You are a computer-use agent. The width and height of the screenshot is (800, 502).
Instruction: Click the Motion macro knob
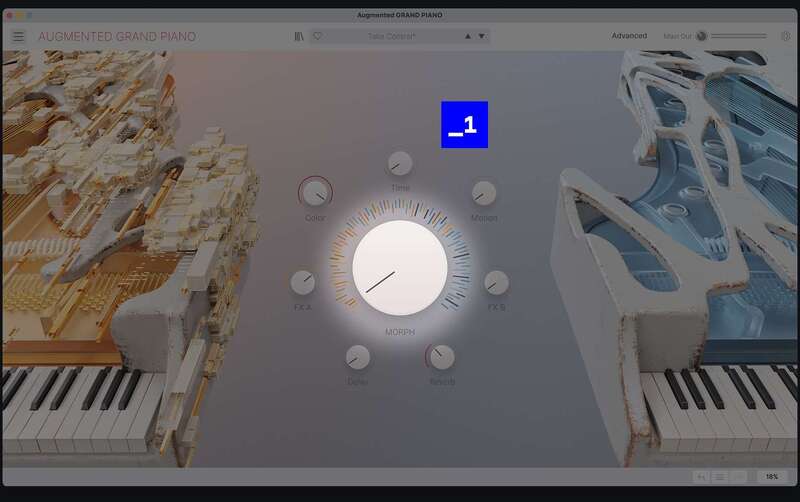pos(484,193)
